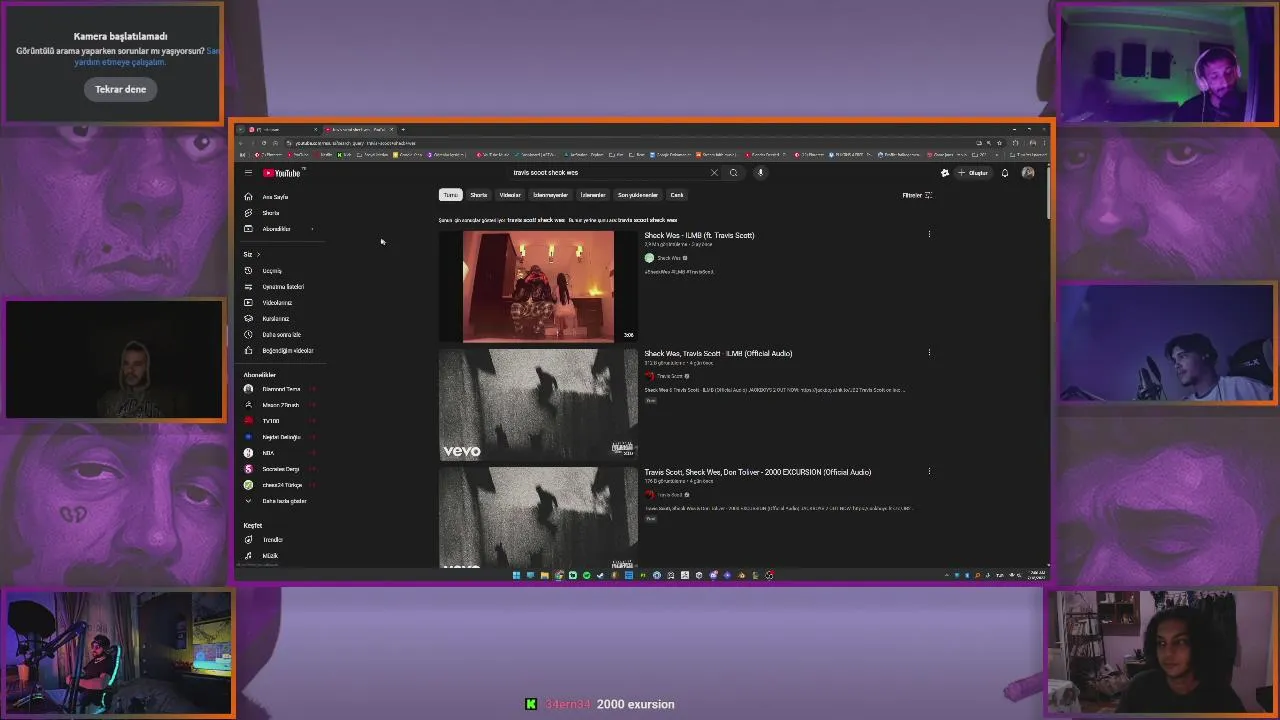This screenshot has width=1280, height=720.
Task: Select the Canlı filter chip
Action: 677,195
